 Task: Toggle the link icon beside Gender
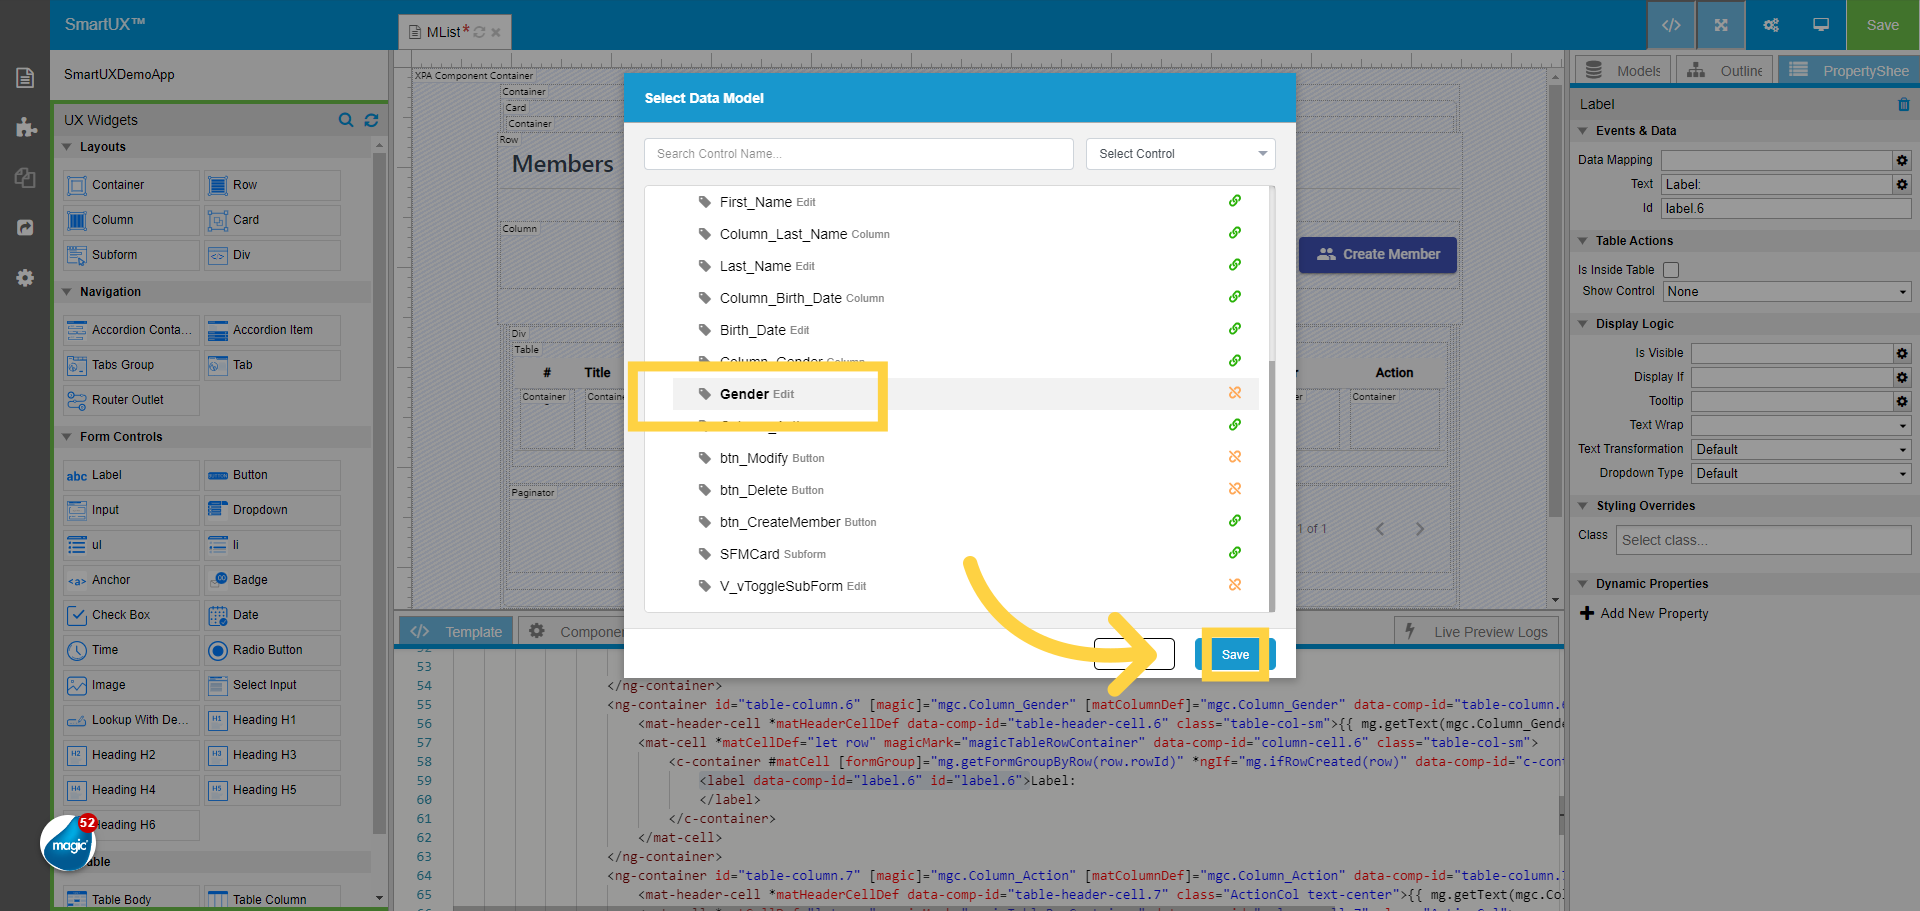tap(1235, 394)
